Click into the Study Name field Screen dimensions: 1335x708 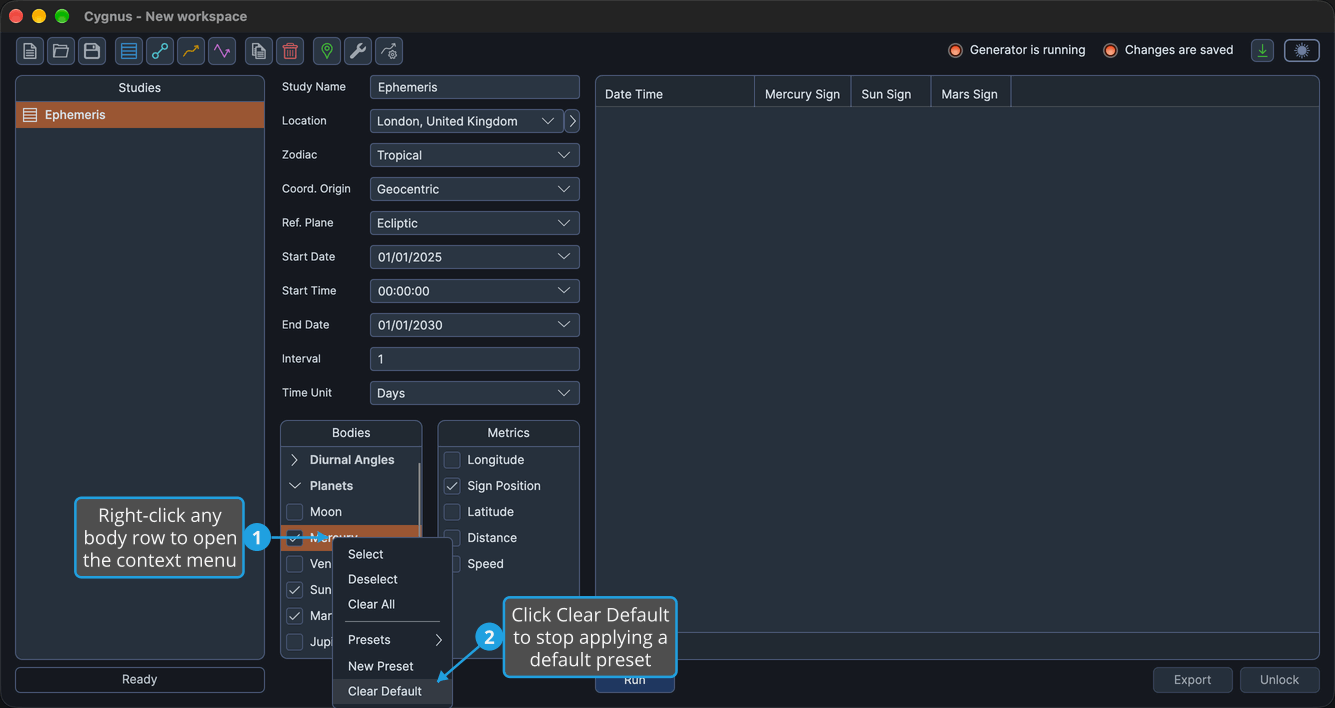pos(475,87)
